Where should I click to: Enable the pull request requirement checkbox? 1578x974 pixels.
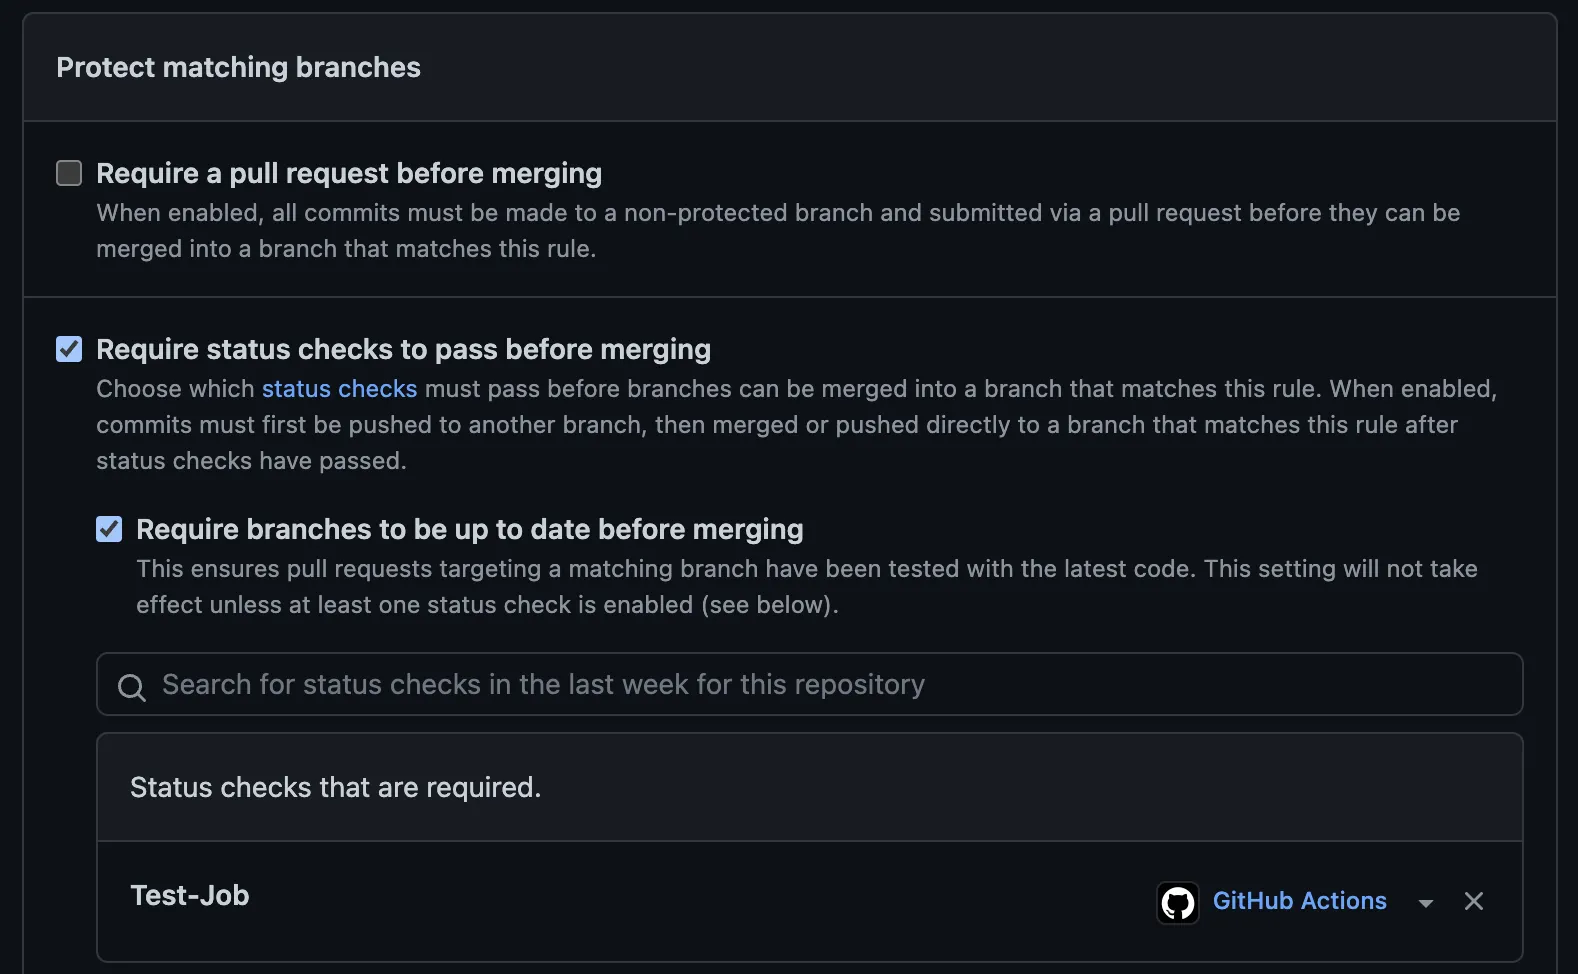(x=69, y=173)
